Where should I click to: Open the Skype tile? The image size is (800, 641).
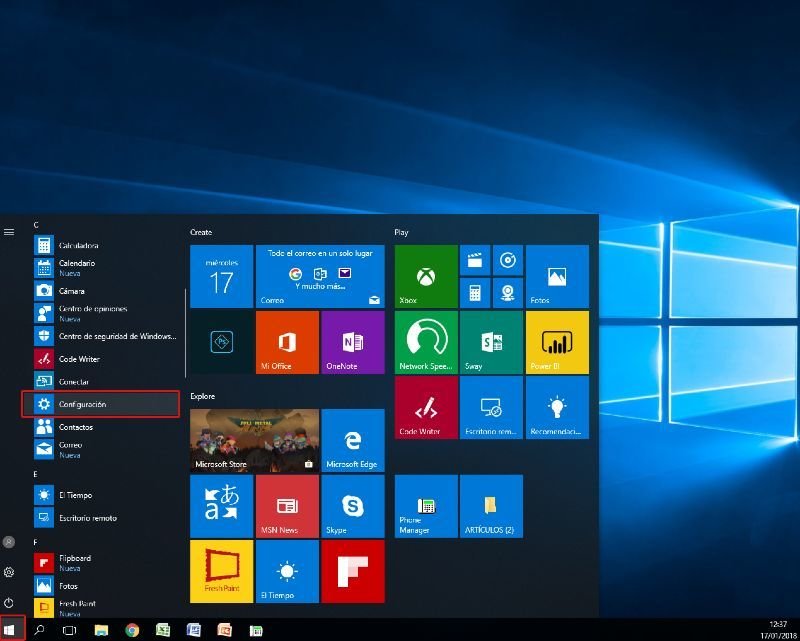[352, 506]
